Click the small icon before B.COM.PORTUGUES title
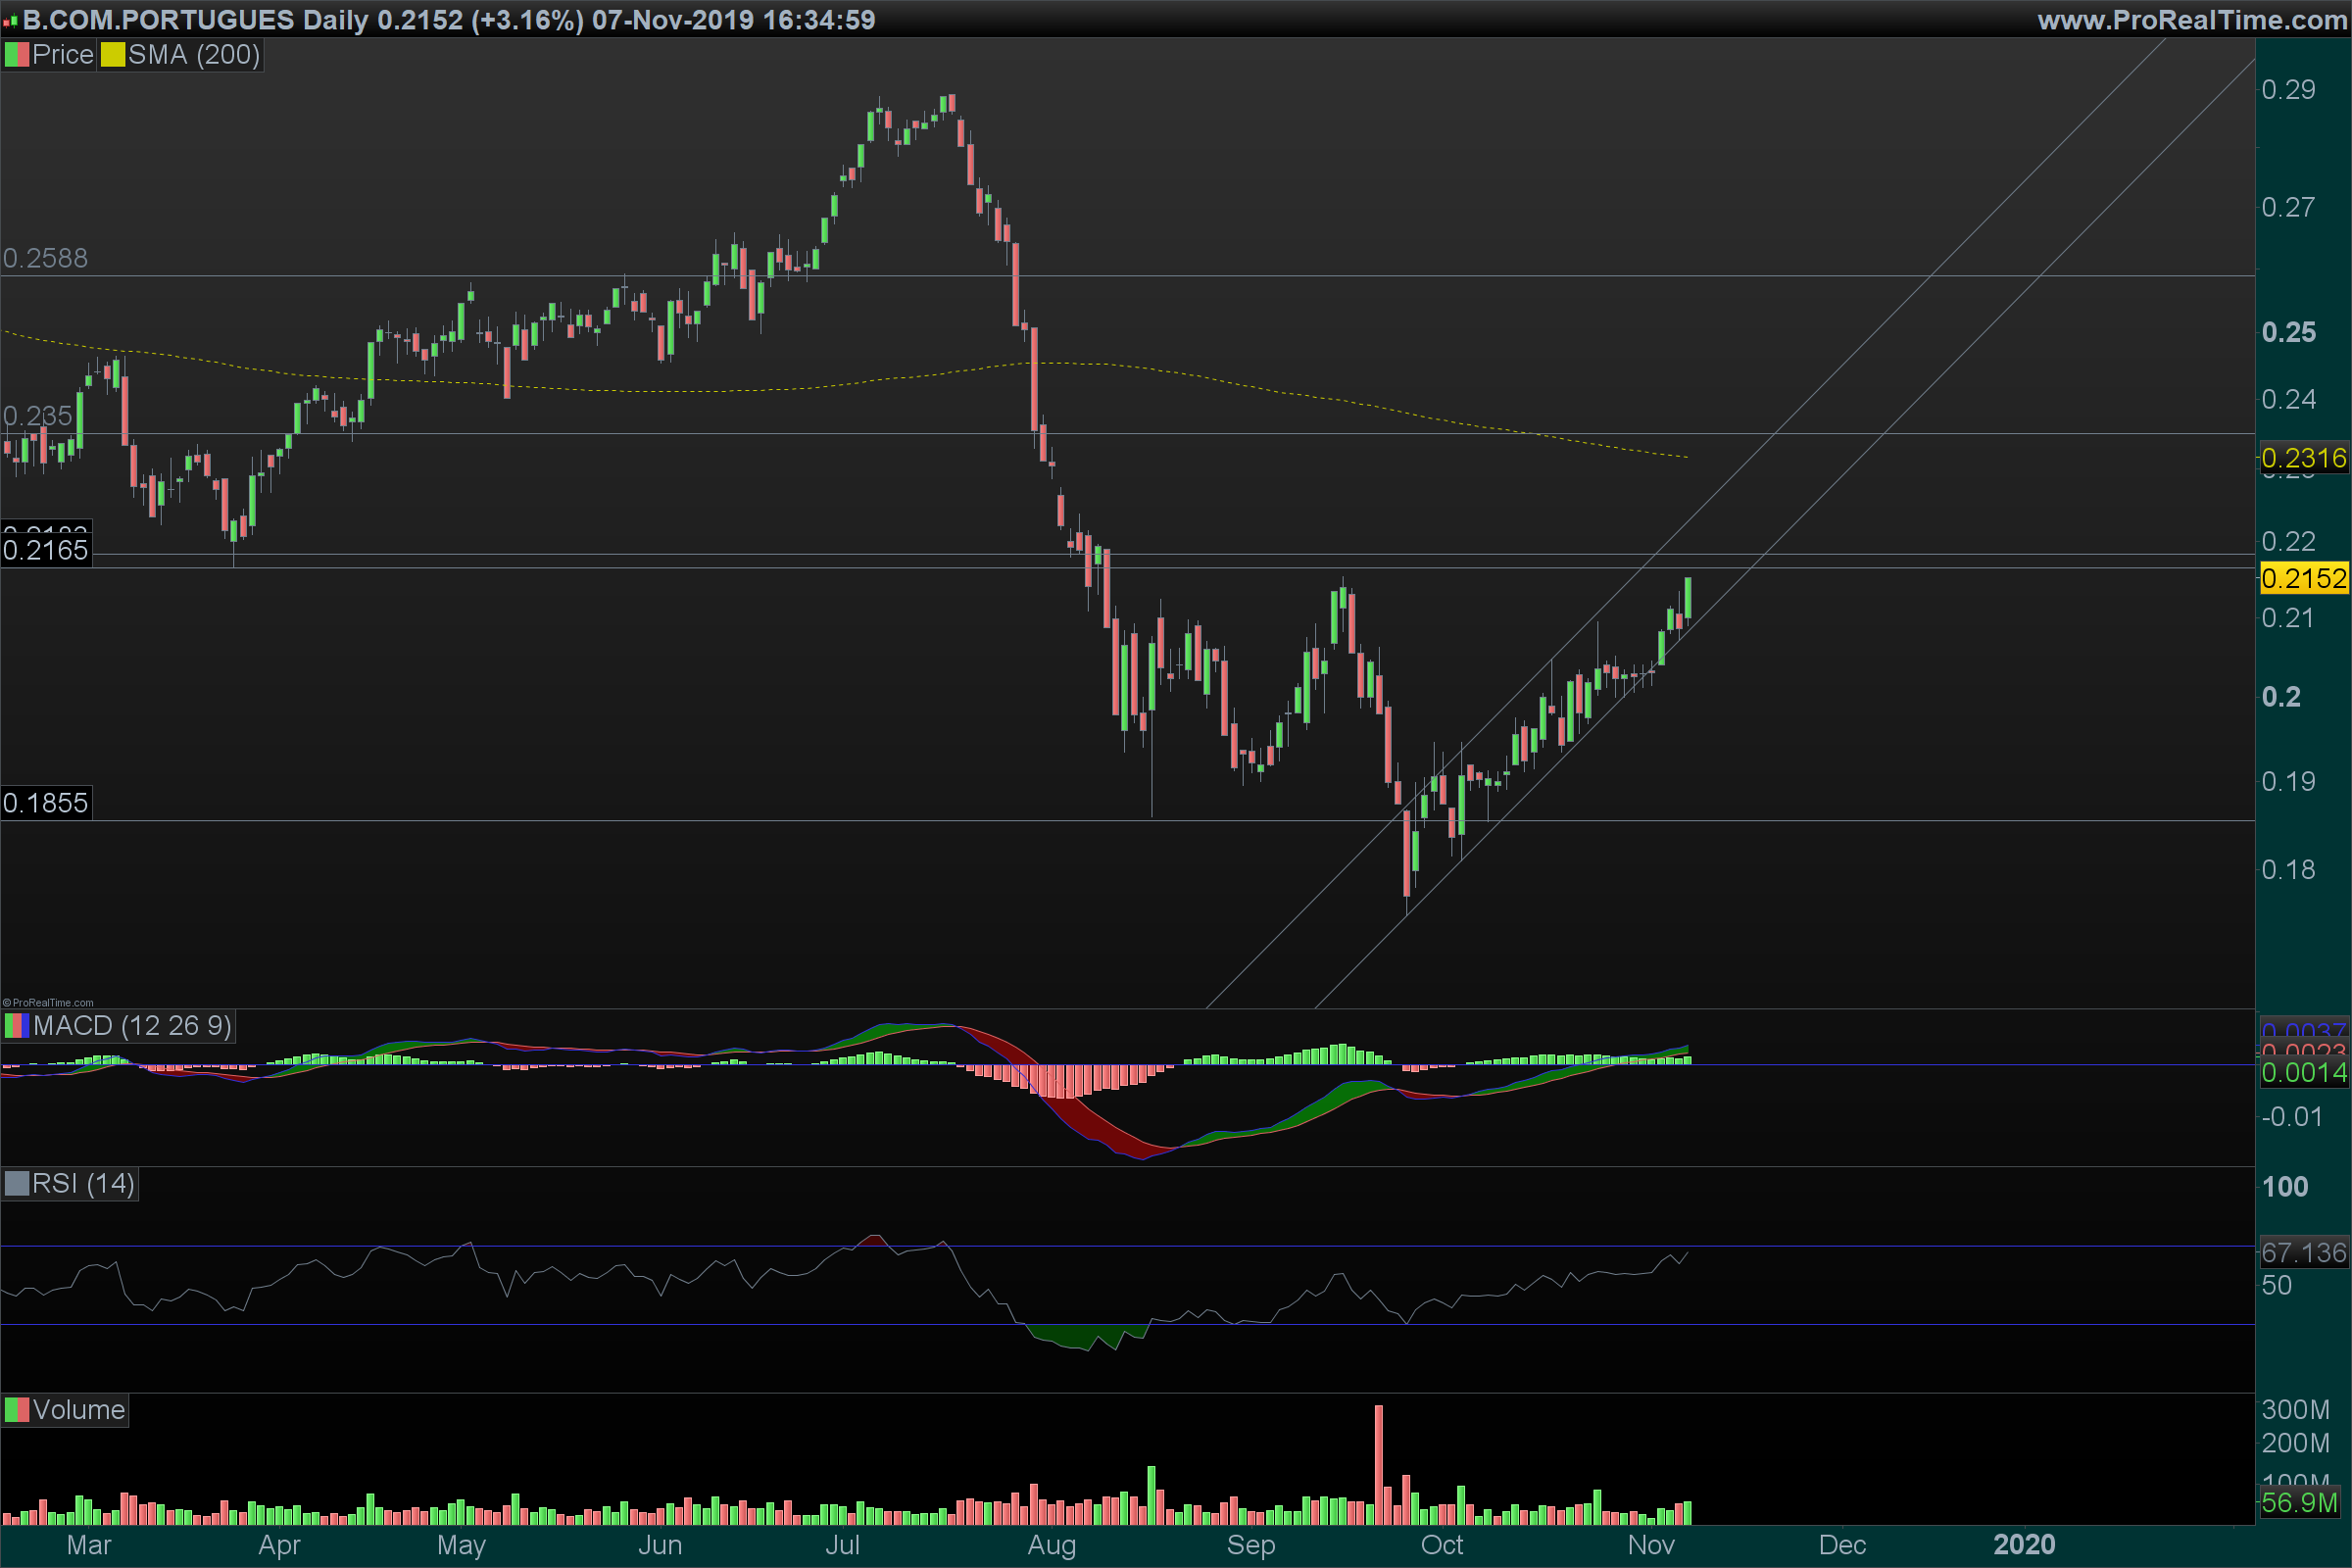Image resolution: width=2352 pixels, height=1568 pixels. pos(10,21)
